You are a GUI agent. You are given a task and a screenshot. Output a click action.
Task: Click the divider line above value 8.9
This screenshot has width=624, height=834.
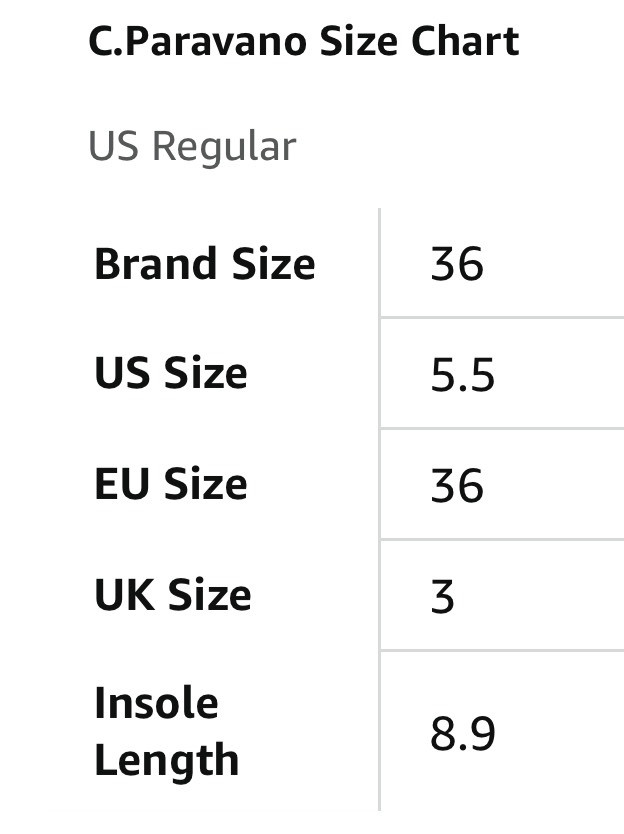tap(500, 650)
